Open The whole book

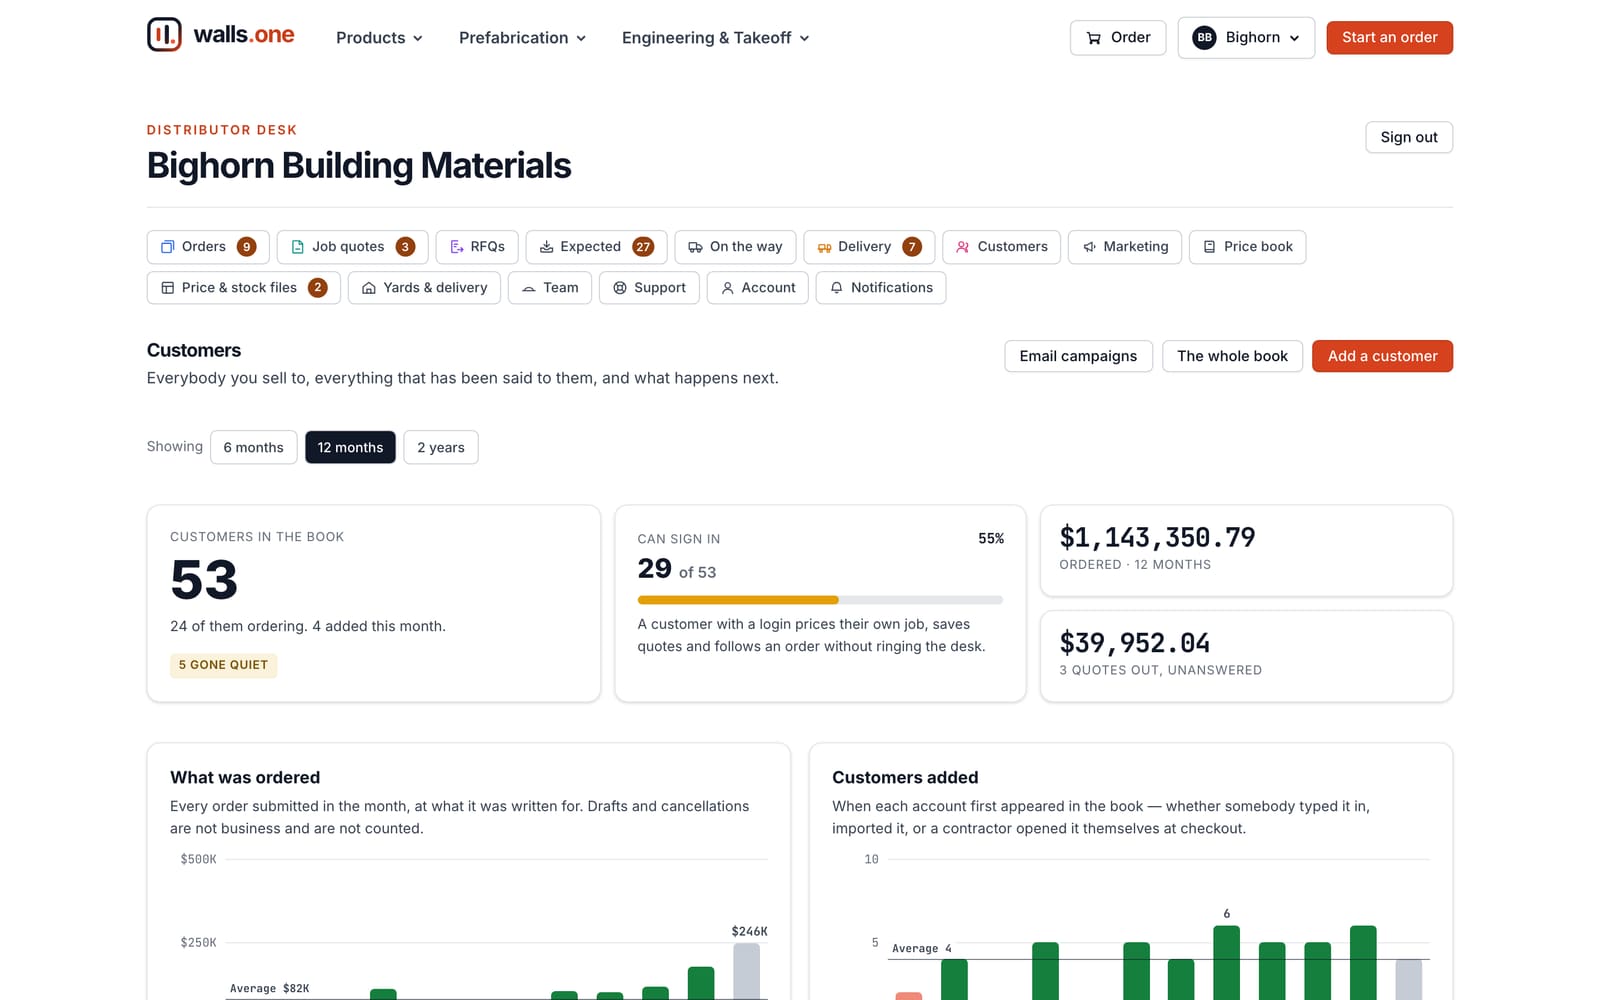pyautogui.click(x=1232, y=356)
